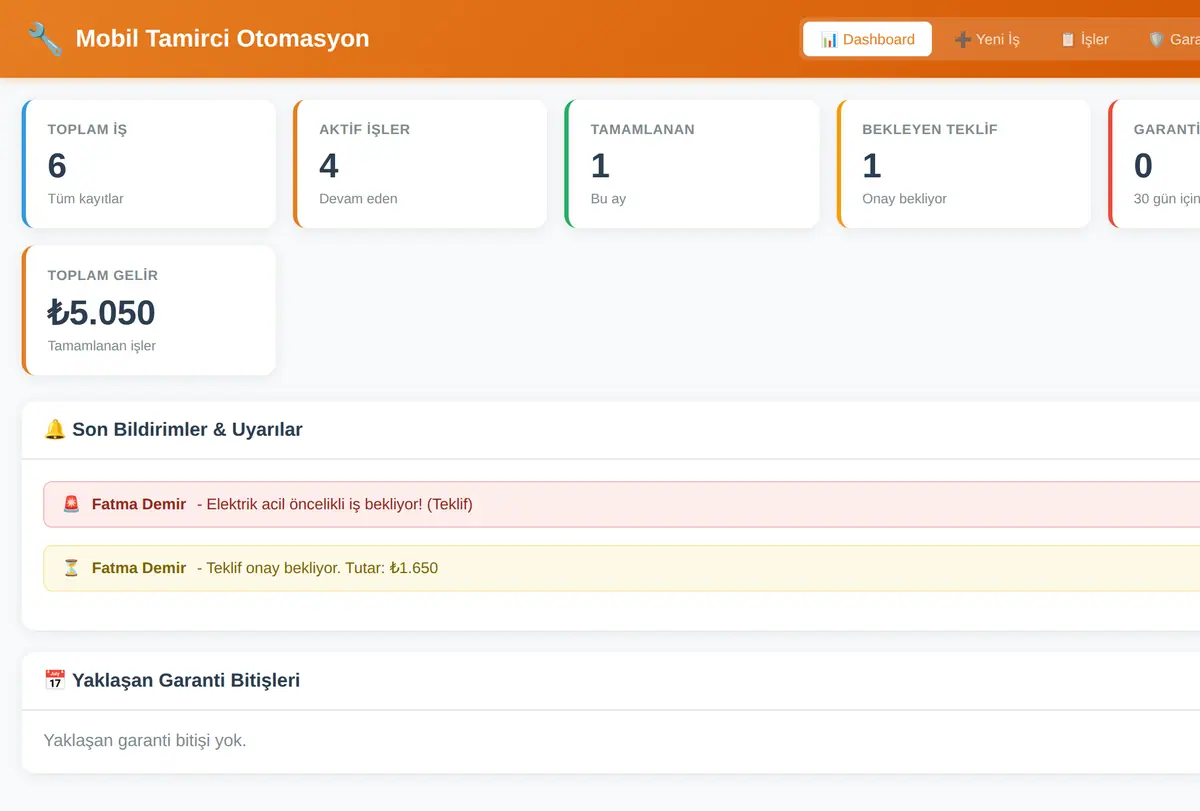Open the Dashboard tab

[867, 39]
